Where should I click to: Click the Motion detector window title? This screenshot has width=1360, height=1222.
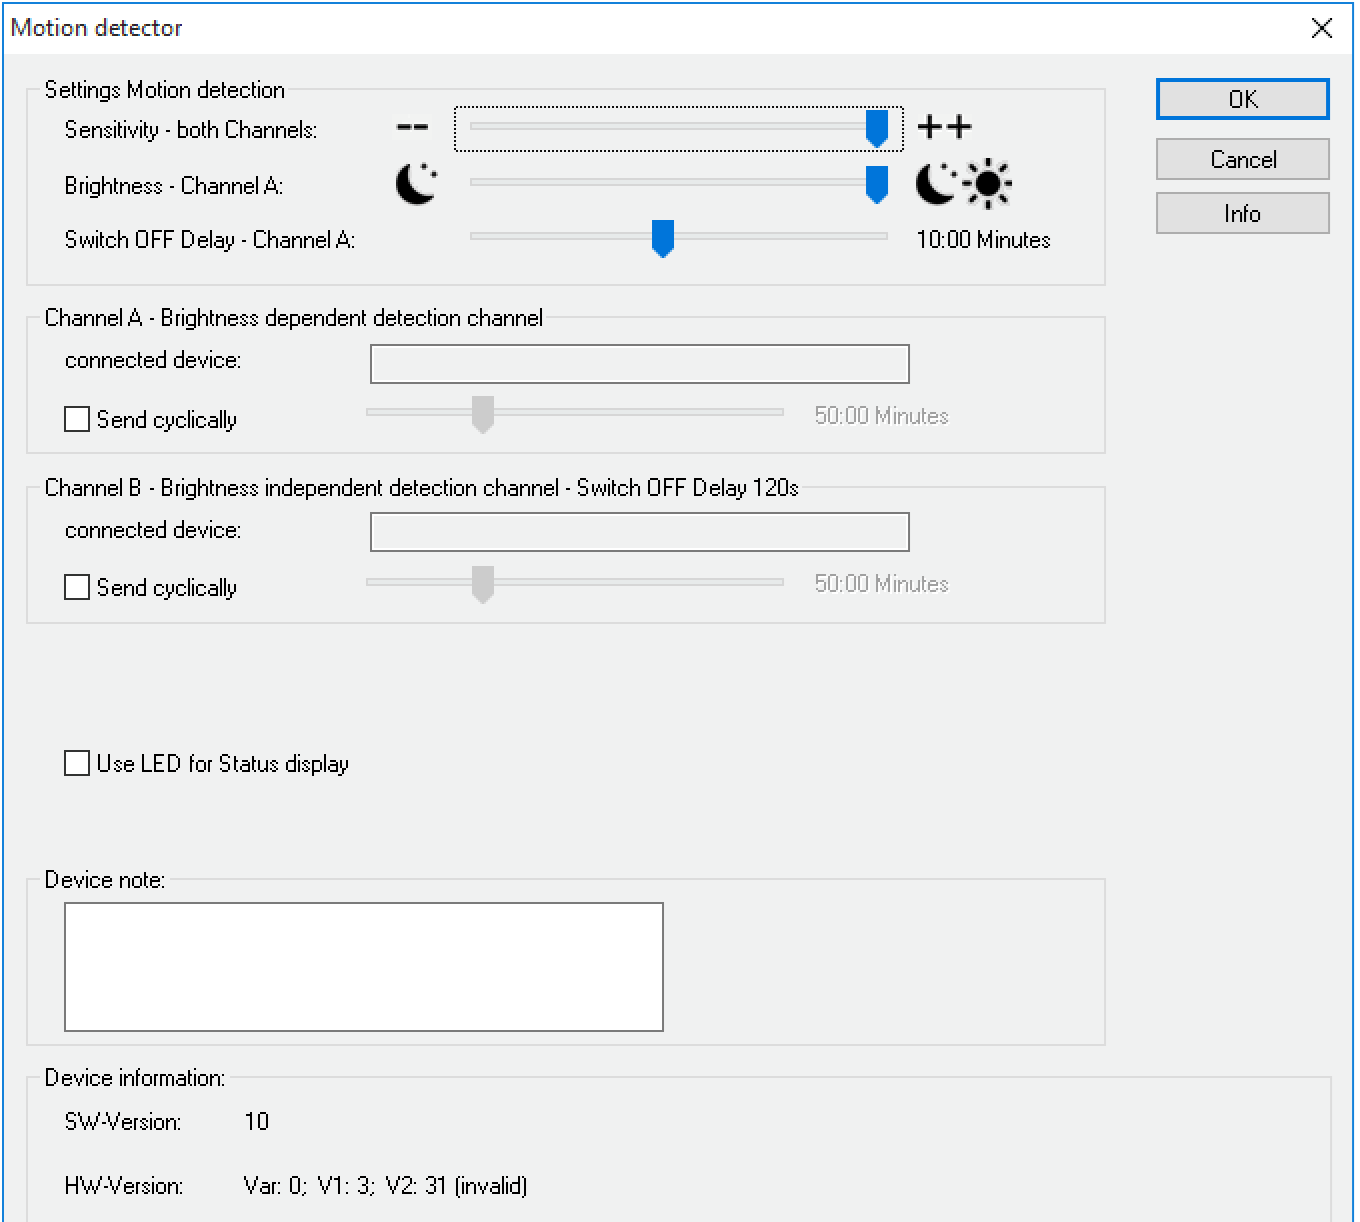pyautogui.click(x=97, y=28)
